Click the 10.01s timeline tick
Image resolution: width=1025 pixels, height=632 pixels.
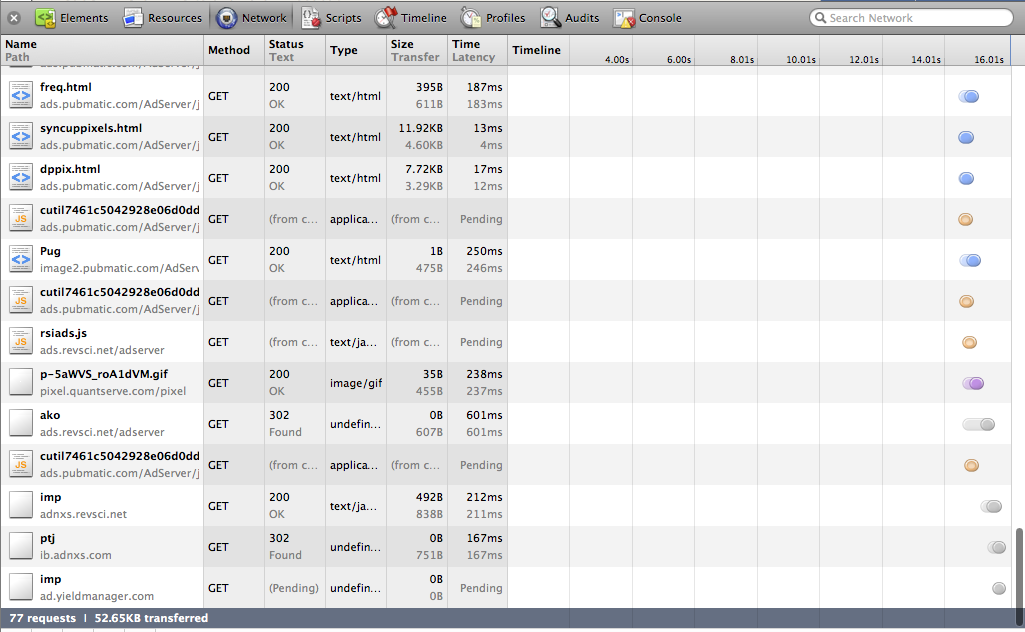coord(801,59)
